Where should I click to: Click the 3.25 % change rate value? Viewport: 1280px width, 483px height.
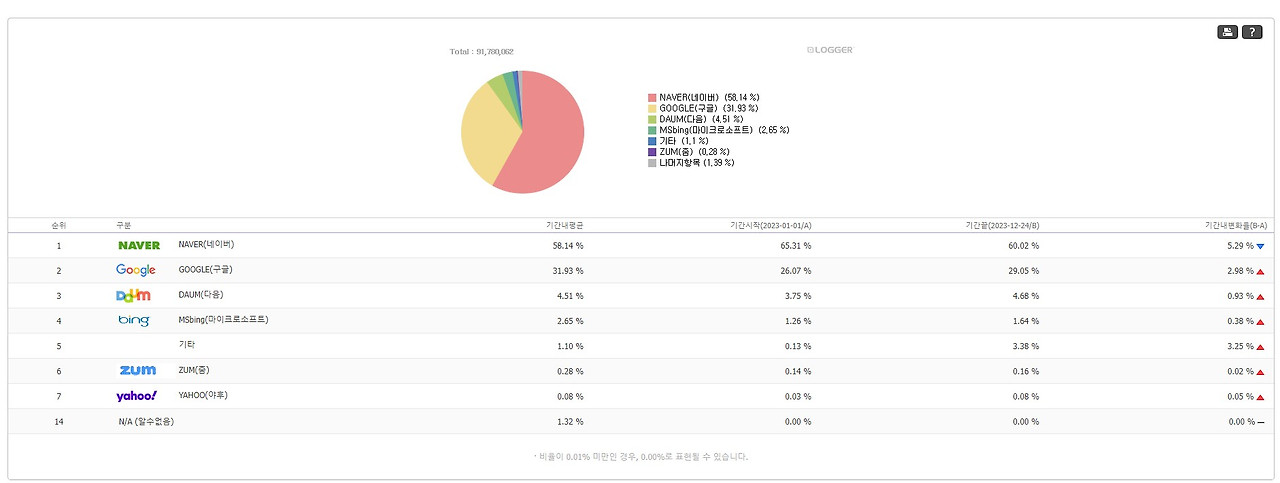(1240, 346)
